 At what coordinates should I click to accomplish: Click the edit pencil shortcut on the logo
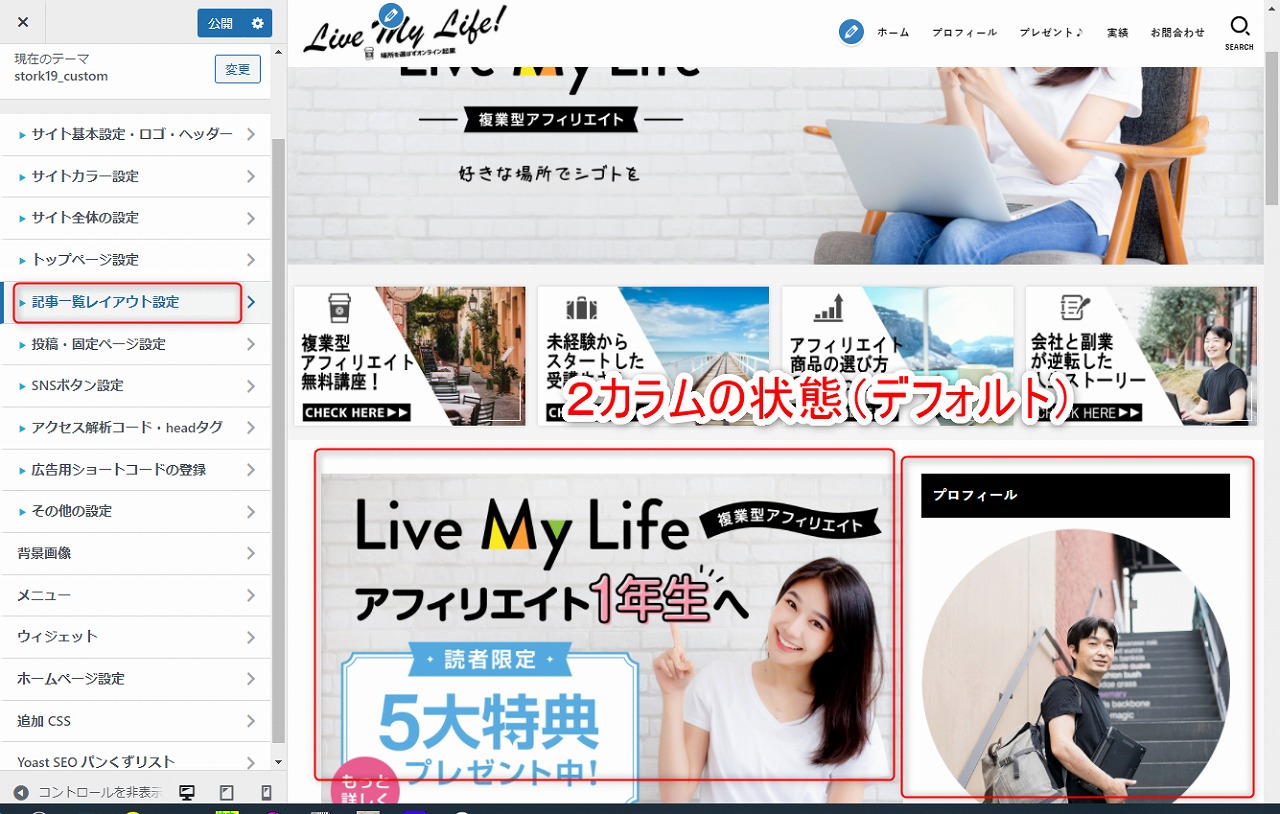coord(390,15)
